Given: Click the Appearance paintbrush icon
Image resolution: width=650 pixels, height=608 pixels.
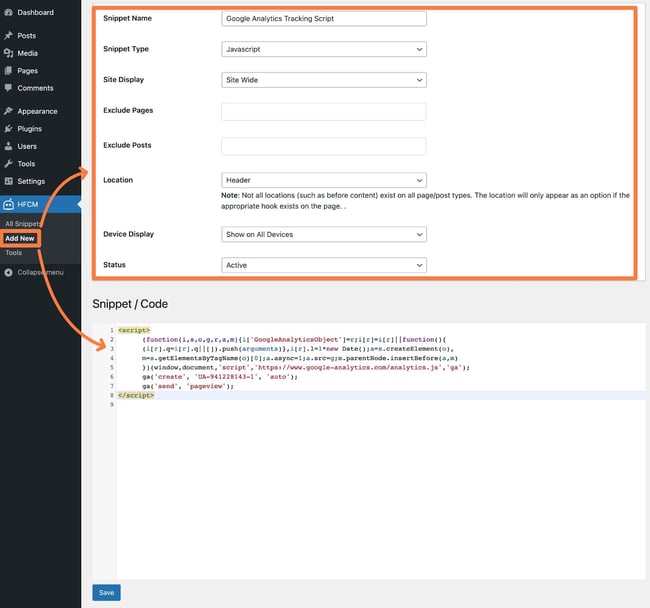Looking at the screenshot, I should coord(8,111).
